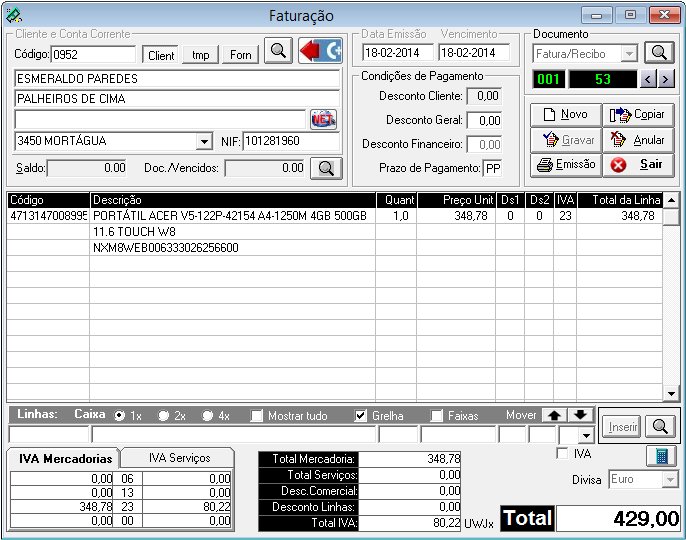Move line up with the up arrow
Viewport: 686px width, 540px height.
coord(554,415)
